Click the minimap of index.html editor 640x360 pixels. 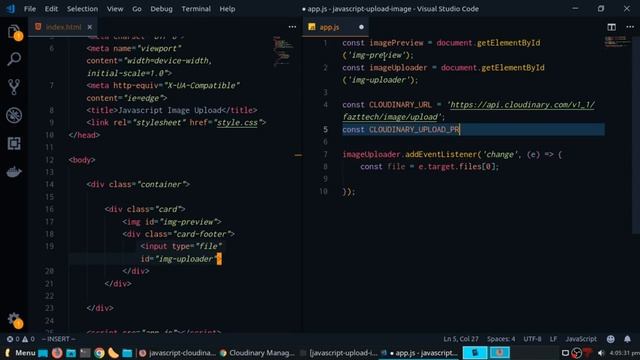283,51
